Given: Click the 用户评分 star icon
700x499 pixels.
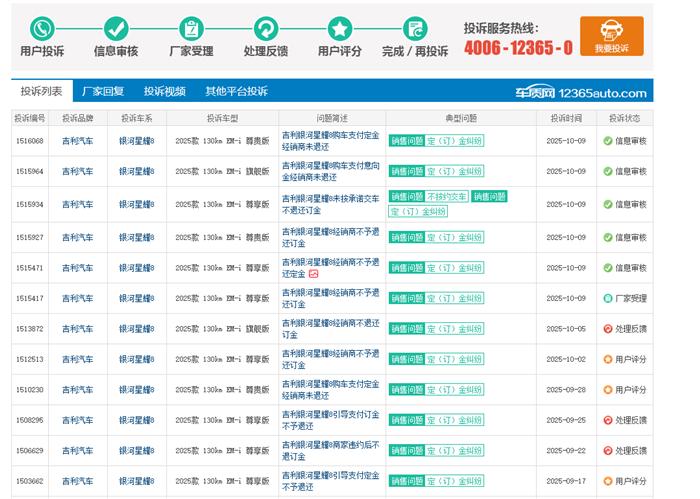Looking at the screenshot, I should 340,28.
